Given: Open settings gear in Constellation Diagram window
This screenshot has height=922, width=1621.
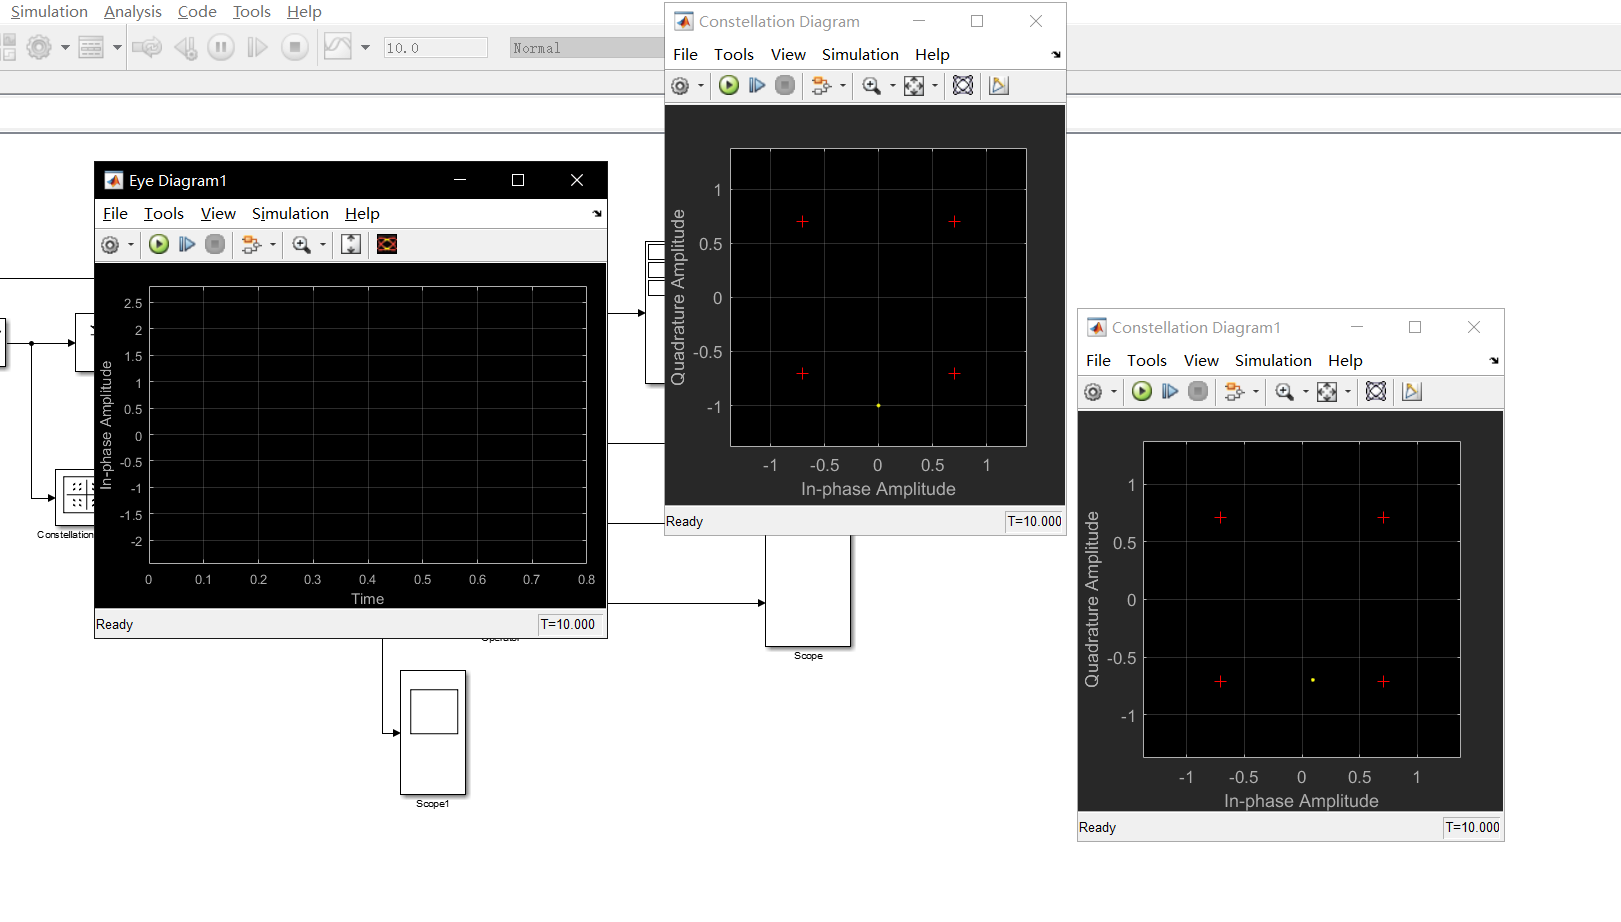Looking at the screenshot, I should tap(680, 86).
